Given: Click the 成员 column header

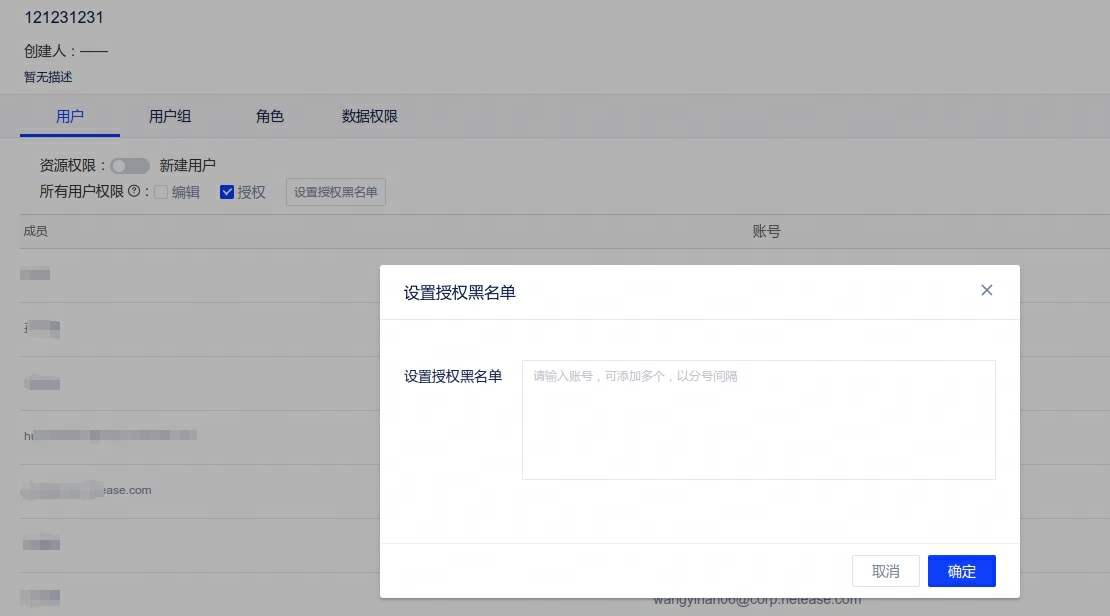Looking at the screenshot, I should 36,231.
